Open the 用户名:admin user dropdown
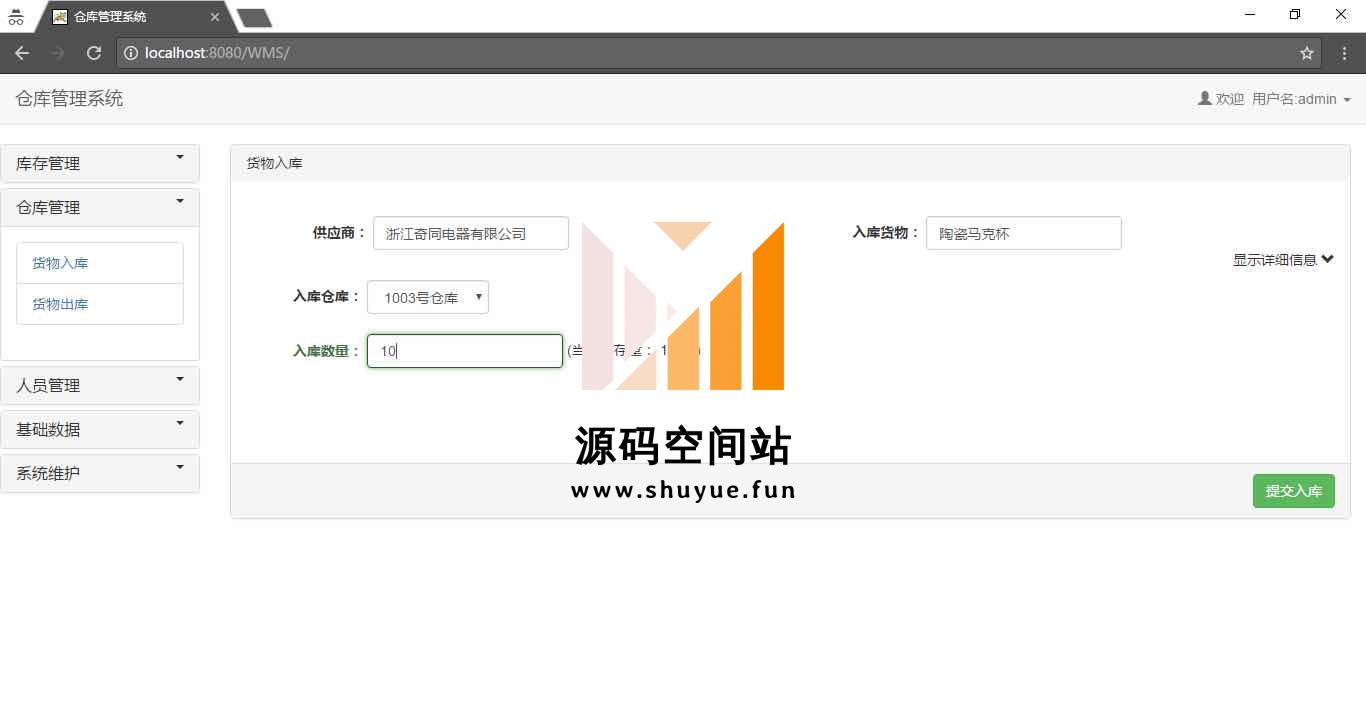 click(x=1301, y=99)
